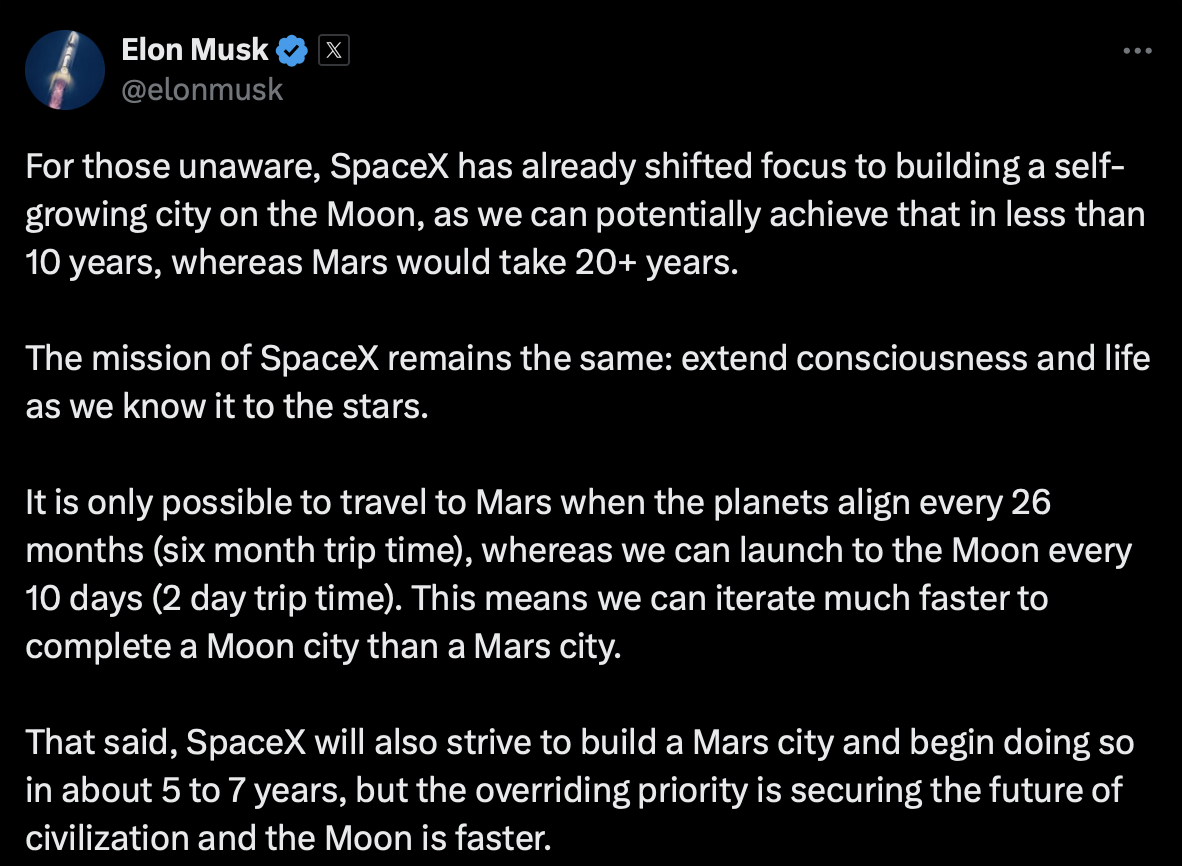1182x866 pixels.
Task: Click the X logo badge beside the name
Action: (334, 49)
